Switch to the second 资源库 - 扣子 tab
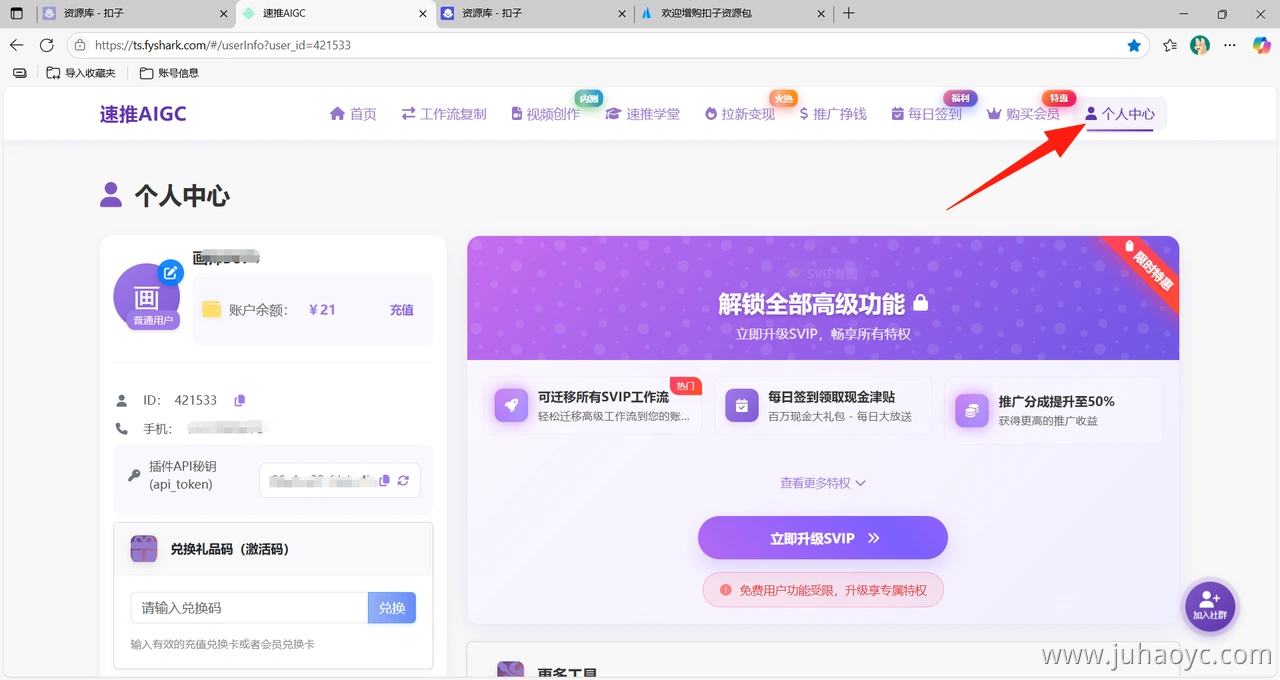Image resolution: width=1280 pixels, height=680 pixels. tap(532, 14)
